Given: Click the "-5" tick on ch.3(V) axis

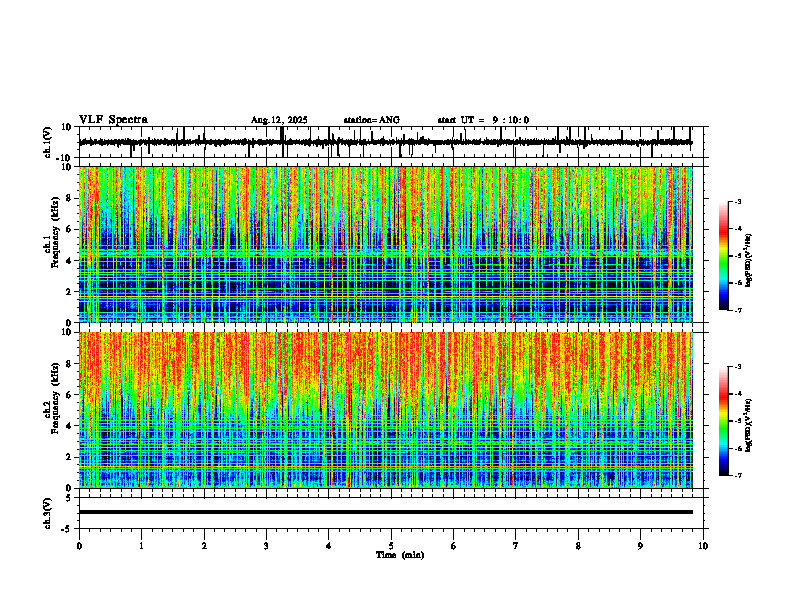Looking at the screenshot, I should pyautogui.click(x=67, y=529).
